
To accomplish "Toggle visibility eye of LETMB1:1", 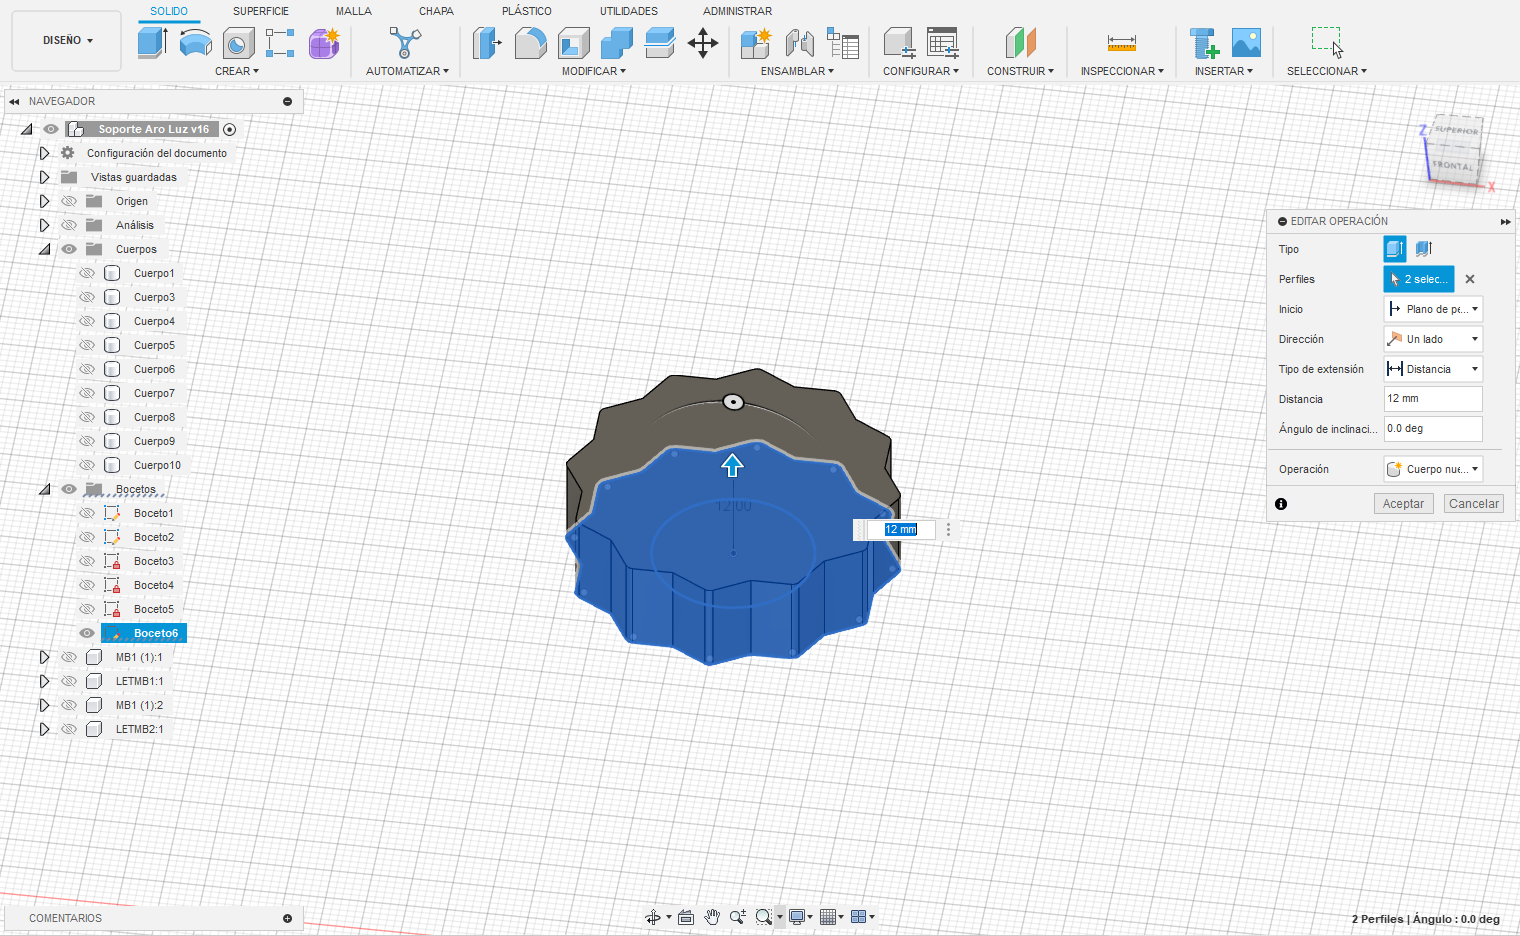I will click(69, 681).
